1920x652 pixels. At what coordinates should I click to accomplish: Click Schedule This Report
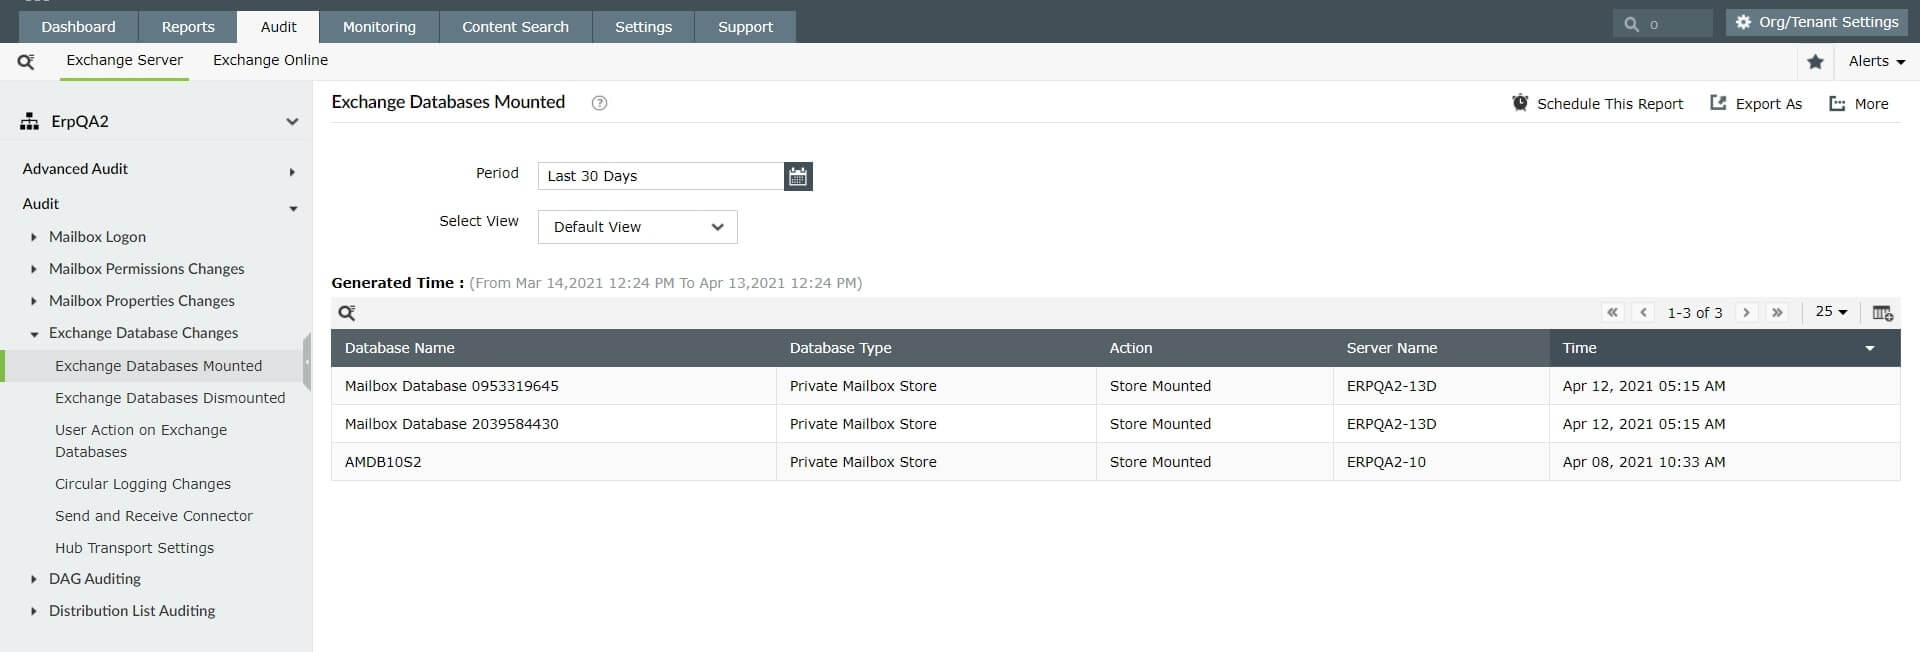[x=1597, y=104]
